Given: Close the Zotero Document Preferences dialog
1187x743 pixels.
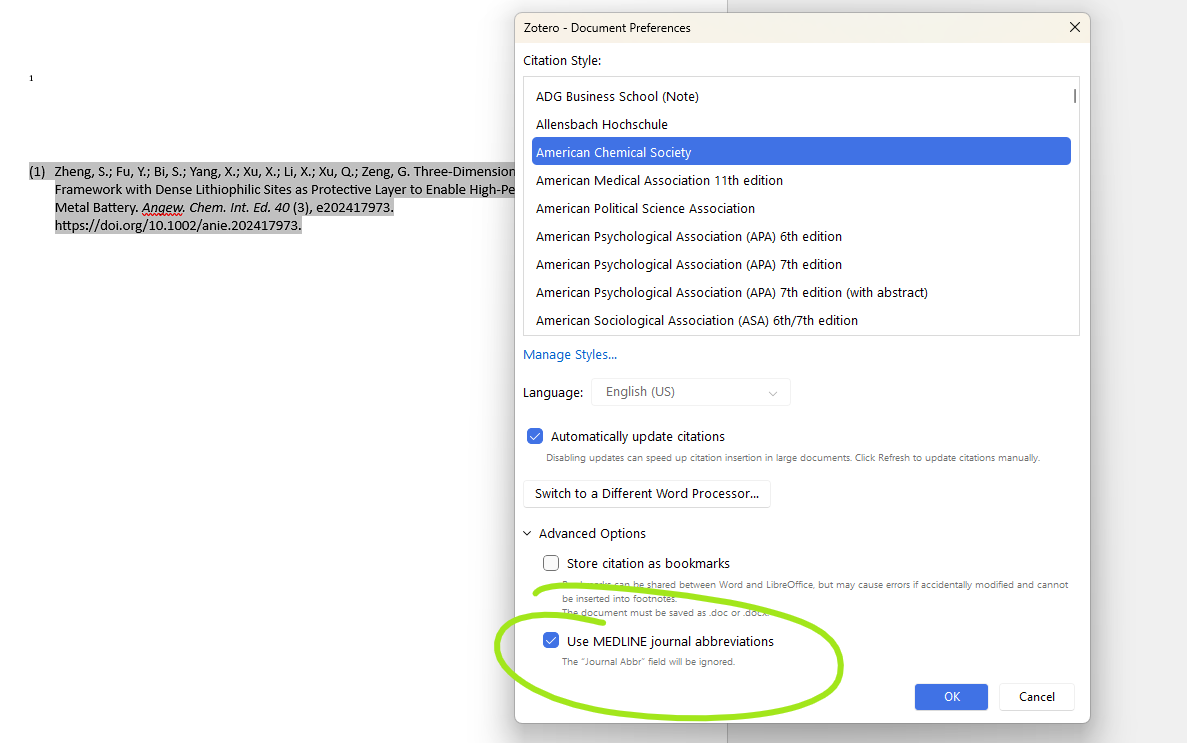Looking at the screenshot, I should (x=1074, y=27).
